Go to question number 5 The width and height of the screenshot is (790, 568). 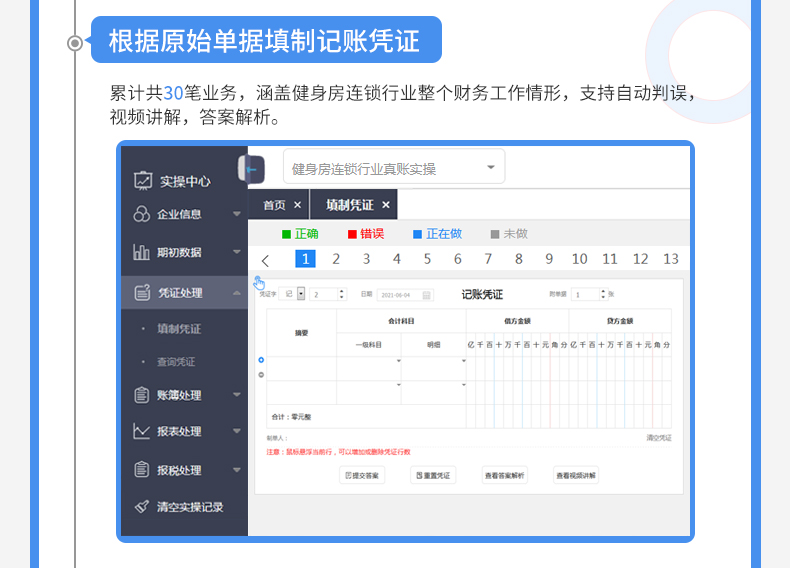427,259
